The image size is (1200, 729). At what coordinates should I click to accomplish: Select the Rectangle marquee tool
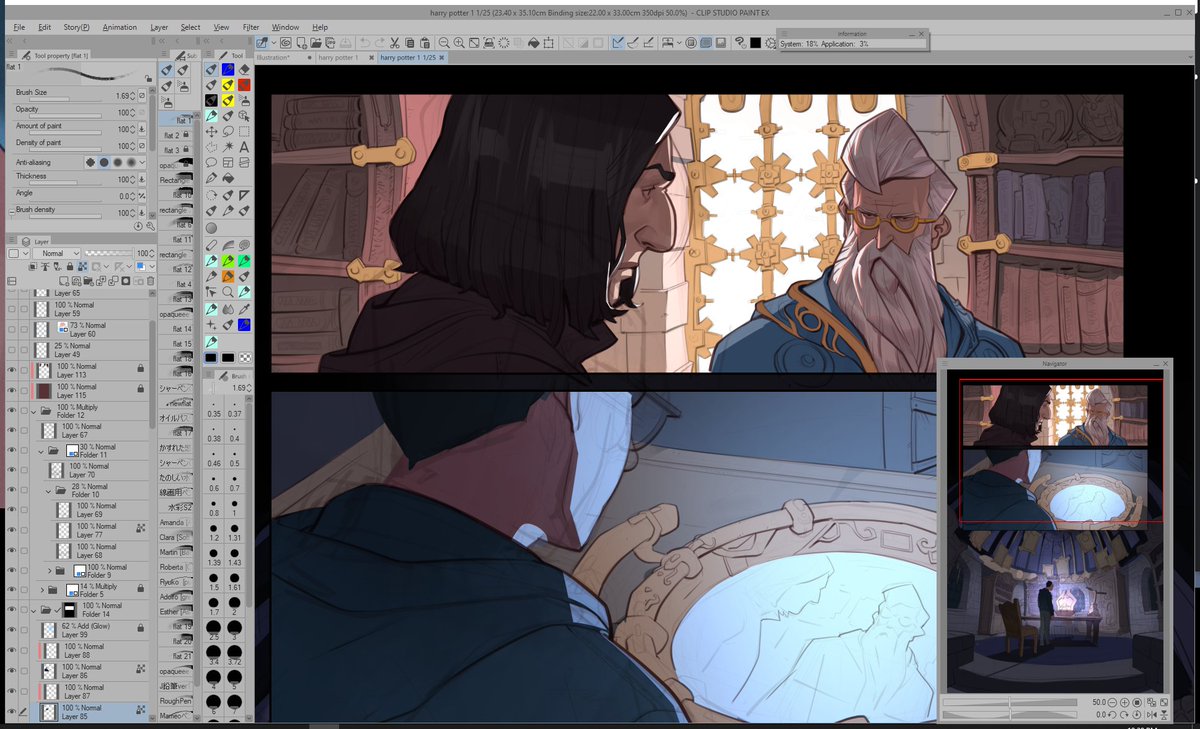(x=245, y=130)
